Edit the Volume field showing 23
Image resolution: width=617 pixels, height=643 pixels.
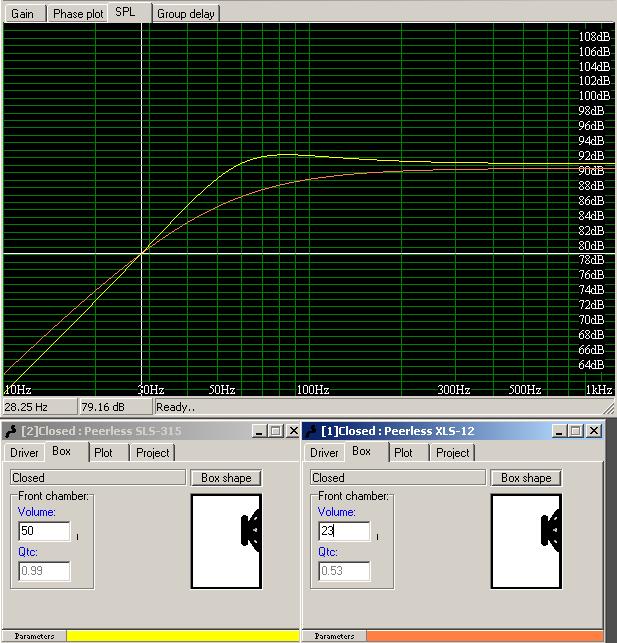tap(344, 531)
